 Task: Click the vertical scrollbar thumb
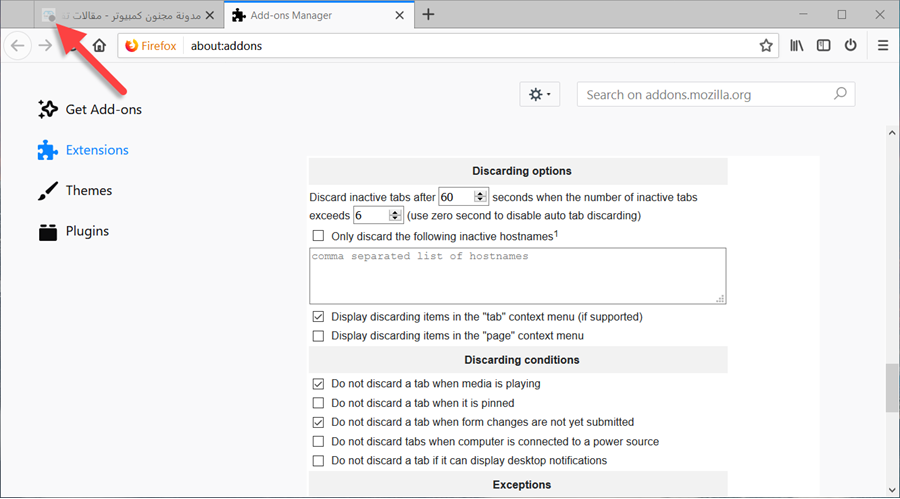tap(892, 388)
